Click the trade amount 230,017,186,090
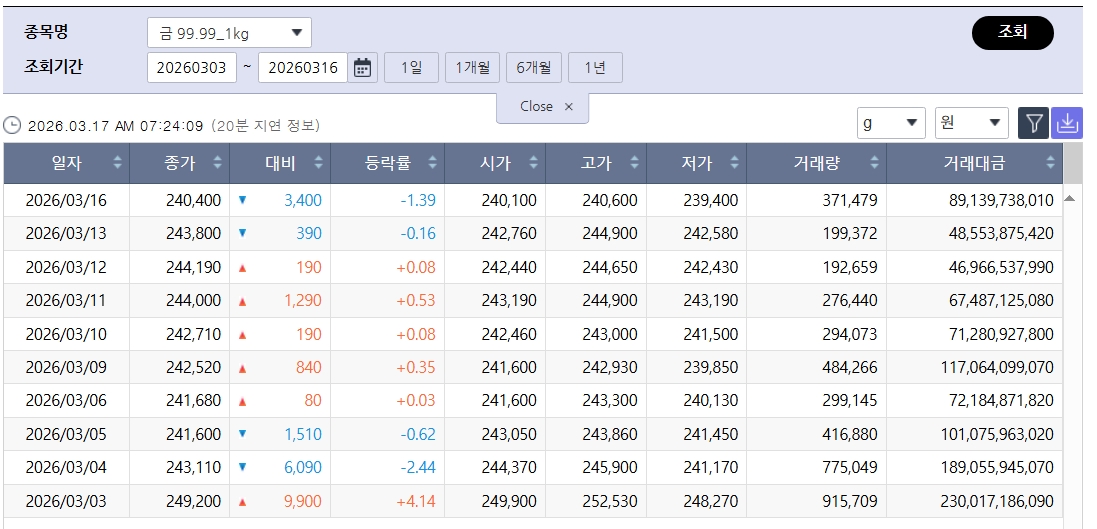This screenshot has height=529, width=1097. (x=997, y=502)
